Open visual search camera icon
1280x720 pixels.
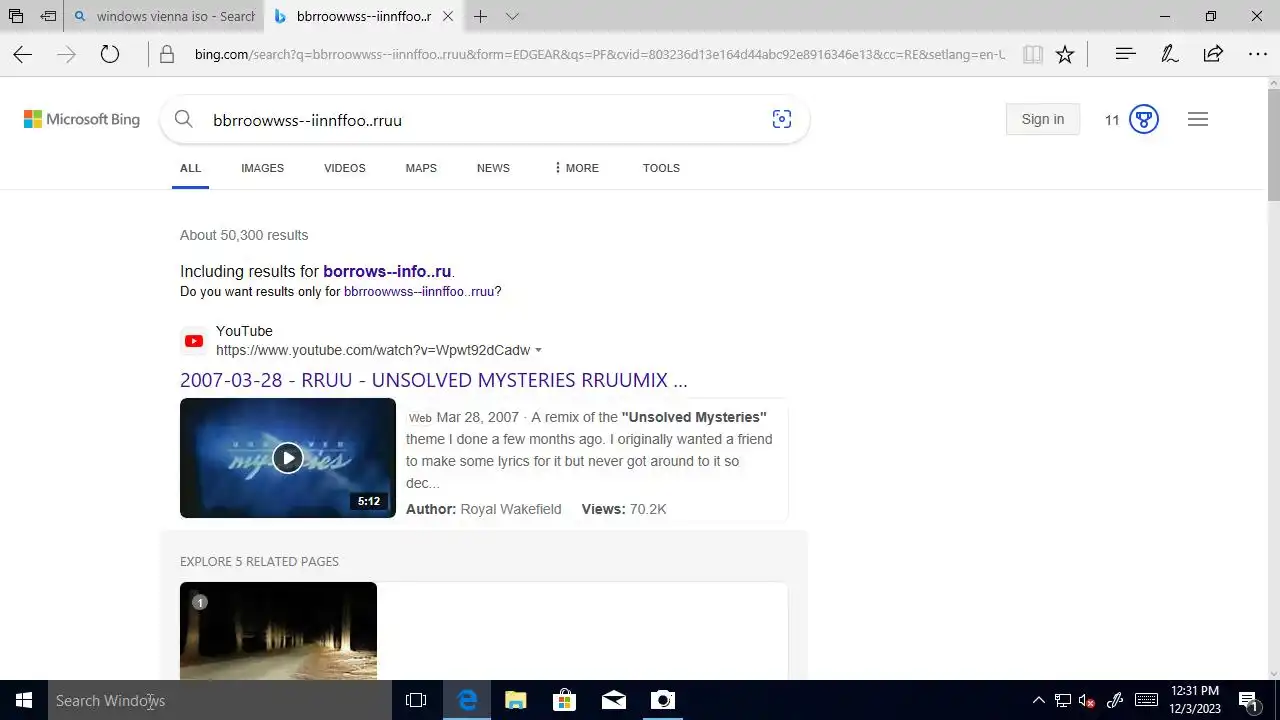[x=782, y=119]
